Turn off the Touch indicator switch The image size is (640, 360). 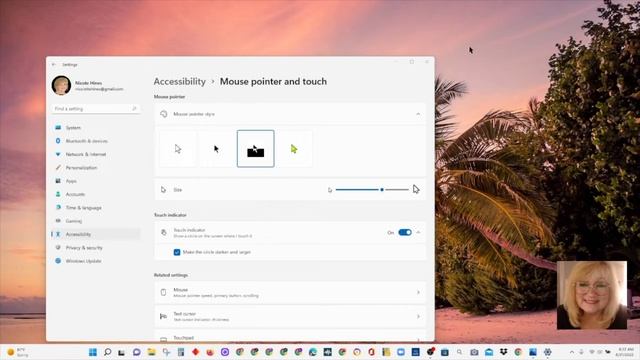405,232
